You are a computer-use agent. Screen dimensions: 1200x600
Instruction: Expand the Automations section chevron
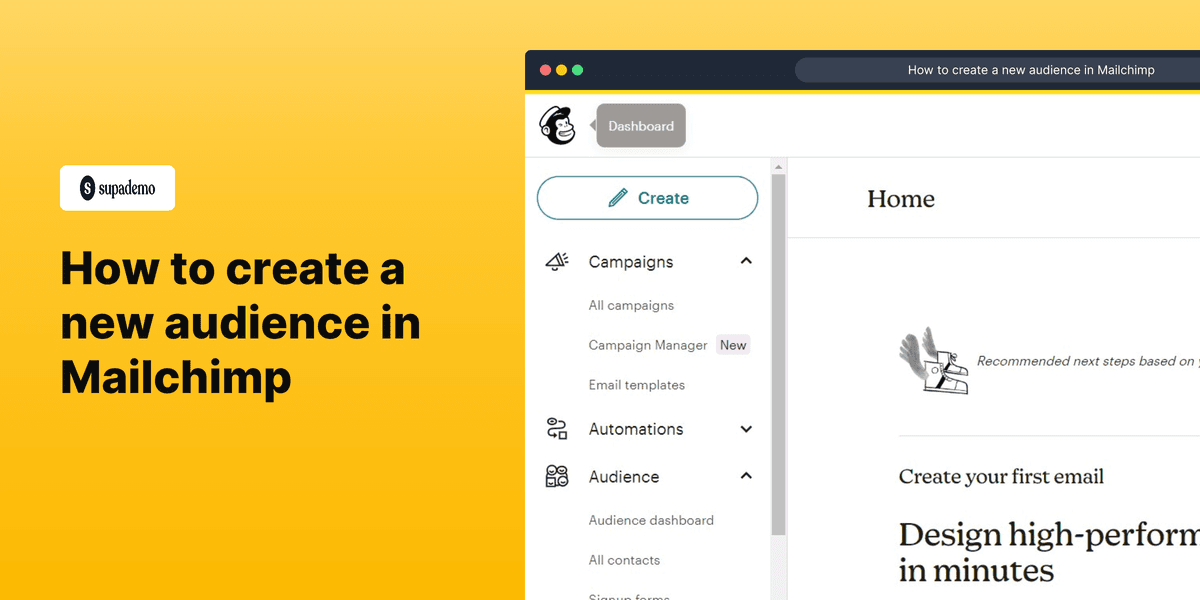(x=746, y=428)
